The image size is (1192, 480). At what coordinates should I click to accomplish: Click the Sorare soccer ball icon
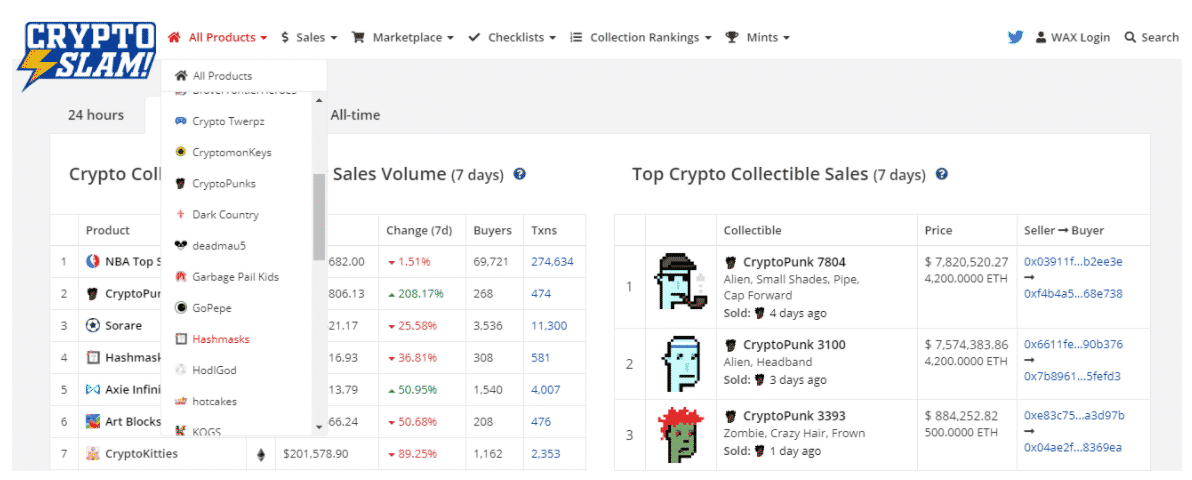pyautogui.click(x=93, y=326)
